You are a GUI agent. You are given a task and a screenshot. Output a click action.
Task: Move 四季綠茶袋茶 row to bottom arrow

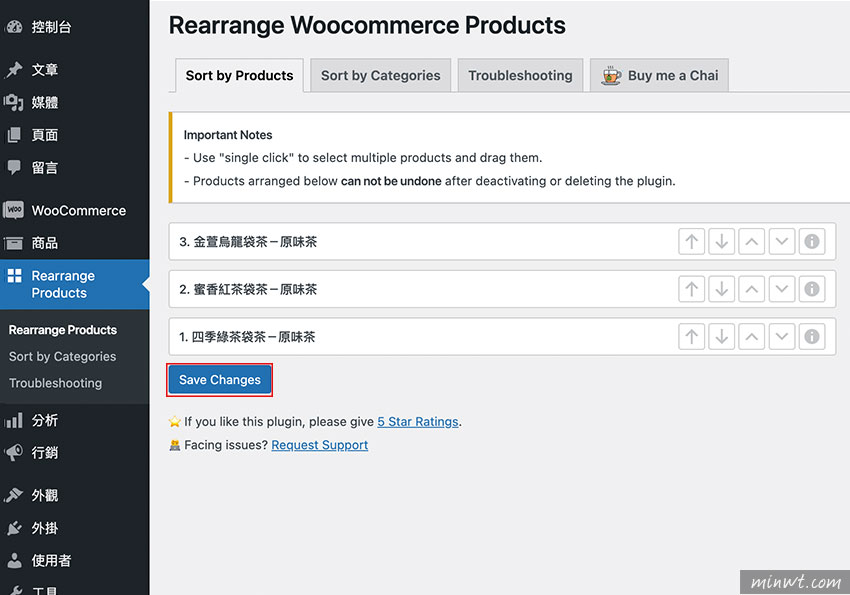tap(722, 337)
